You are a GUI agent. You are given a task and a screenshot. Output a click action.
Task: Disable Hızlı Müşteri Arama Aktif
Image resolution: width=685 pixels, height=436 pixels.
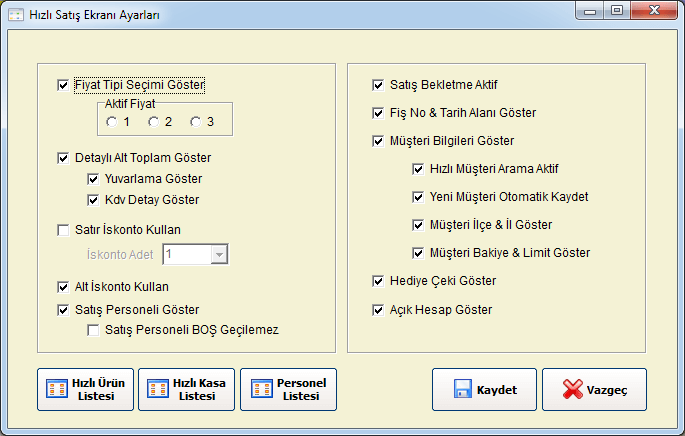coord(418,169)
